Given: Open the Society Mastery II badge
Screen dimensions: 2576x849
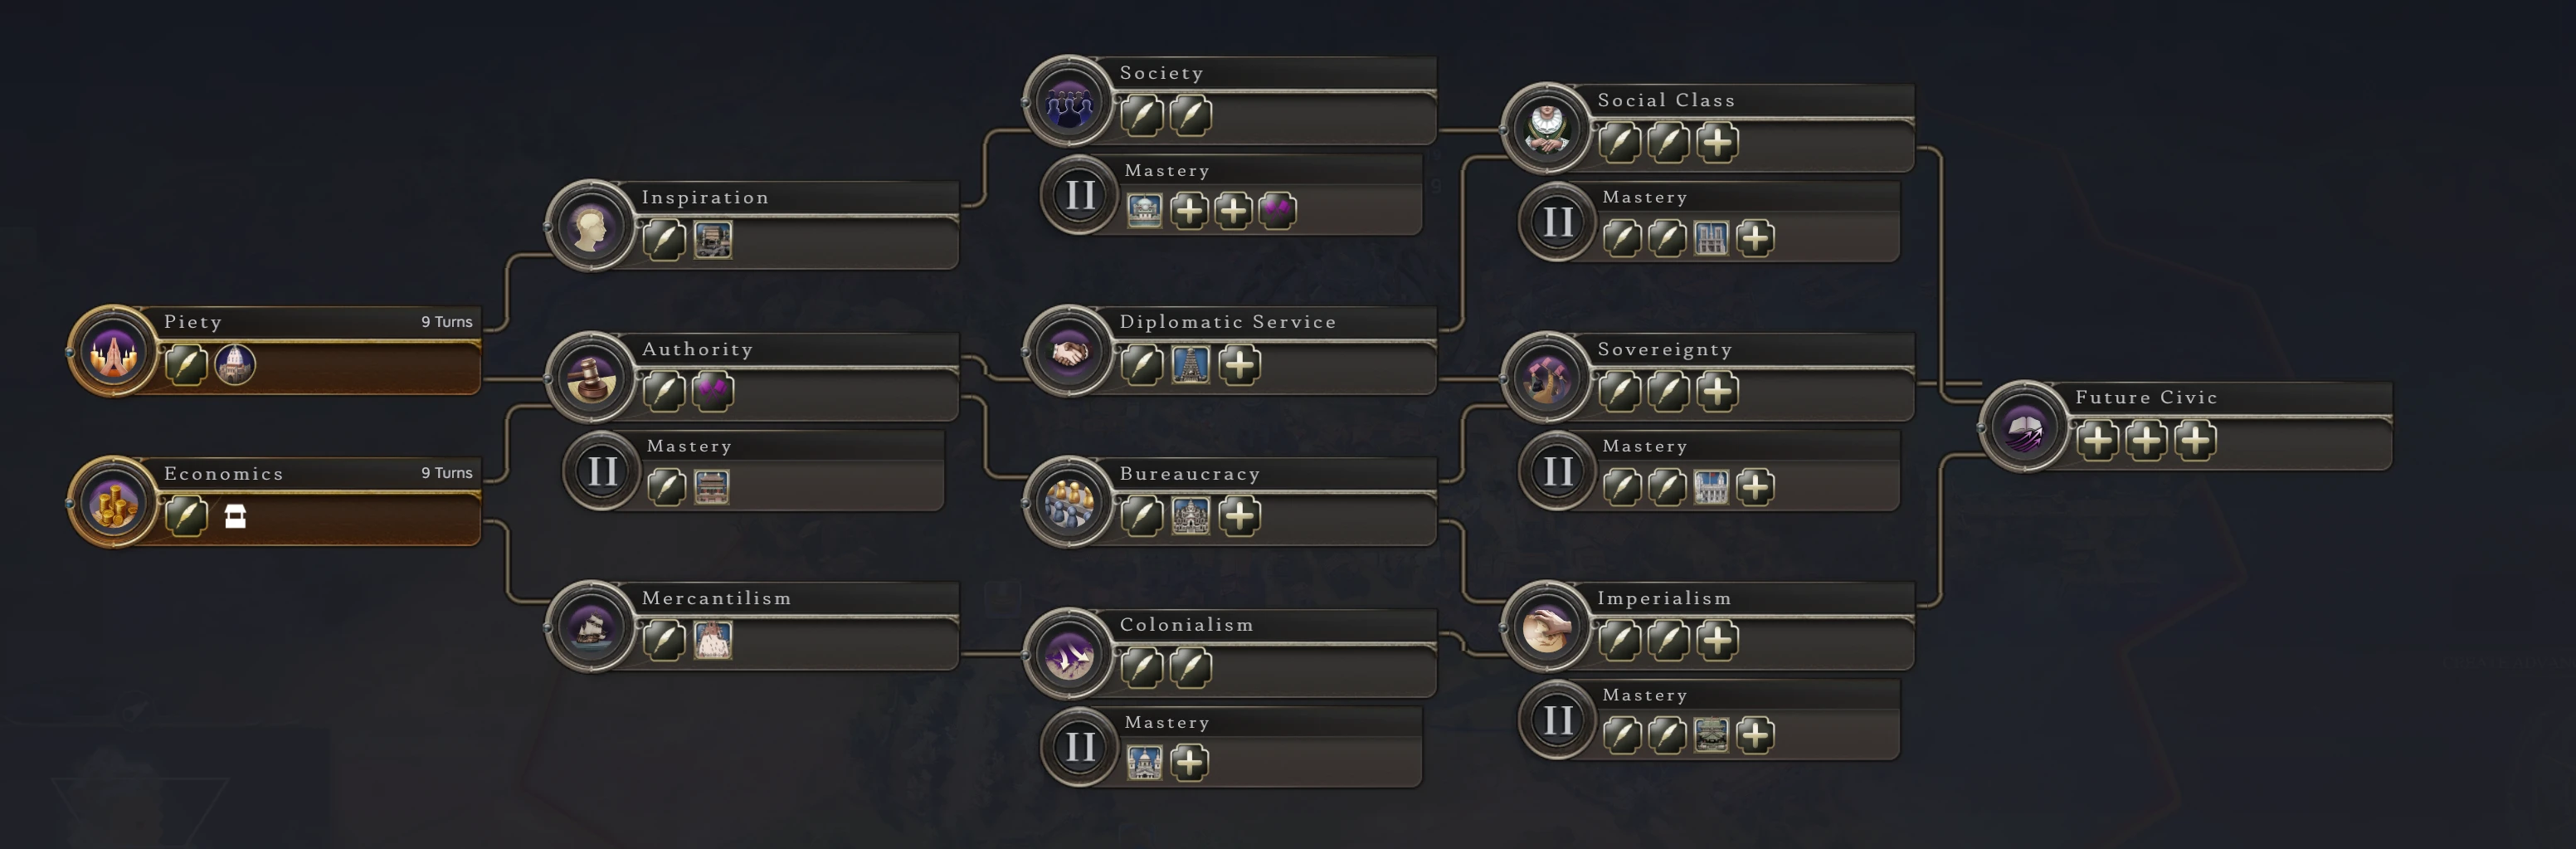Looking at the screenshot, I should pyautogui.click(x=1080, y=195).
